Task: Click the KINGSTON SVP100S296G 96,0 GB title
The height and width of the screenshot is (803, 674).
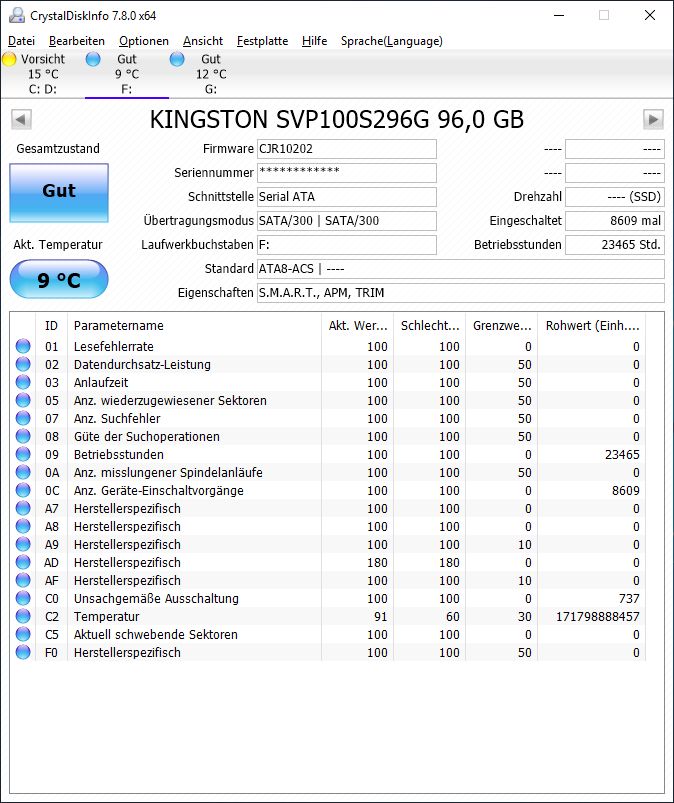Action: click(x=337, y=119)
